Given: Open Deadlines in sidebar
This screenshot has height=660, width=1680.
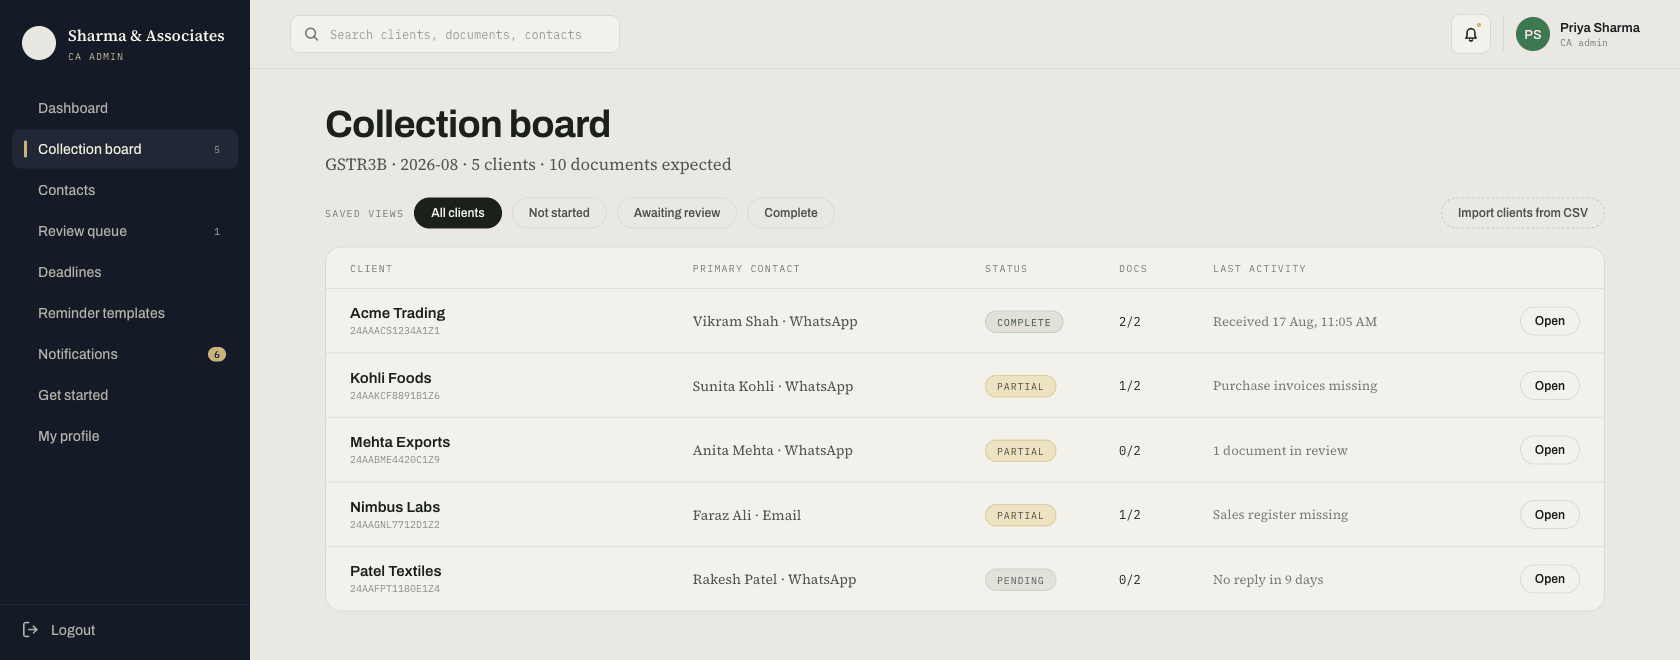Looking at the screenshot, I should tap(125, 272).
